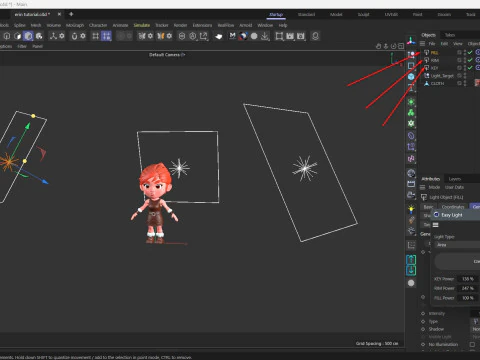Viewport: 480px width, 360px height.
Task: Switch to the Standard layout tab
Action: coord(306,14)
